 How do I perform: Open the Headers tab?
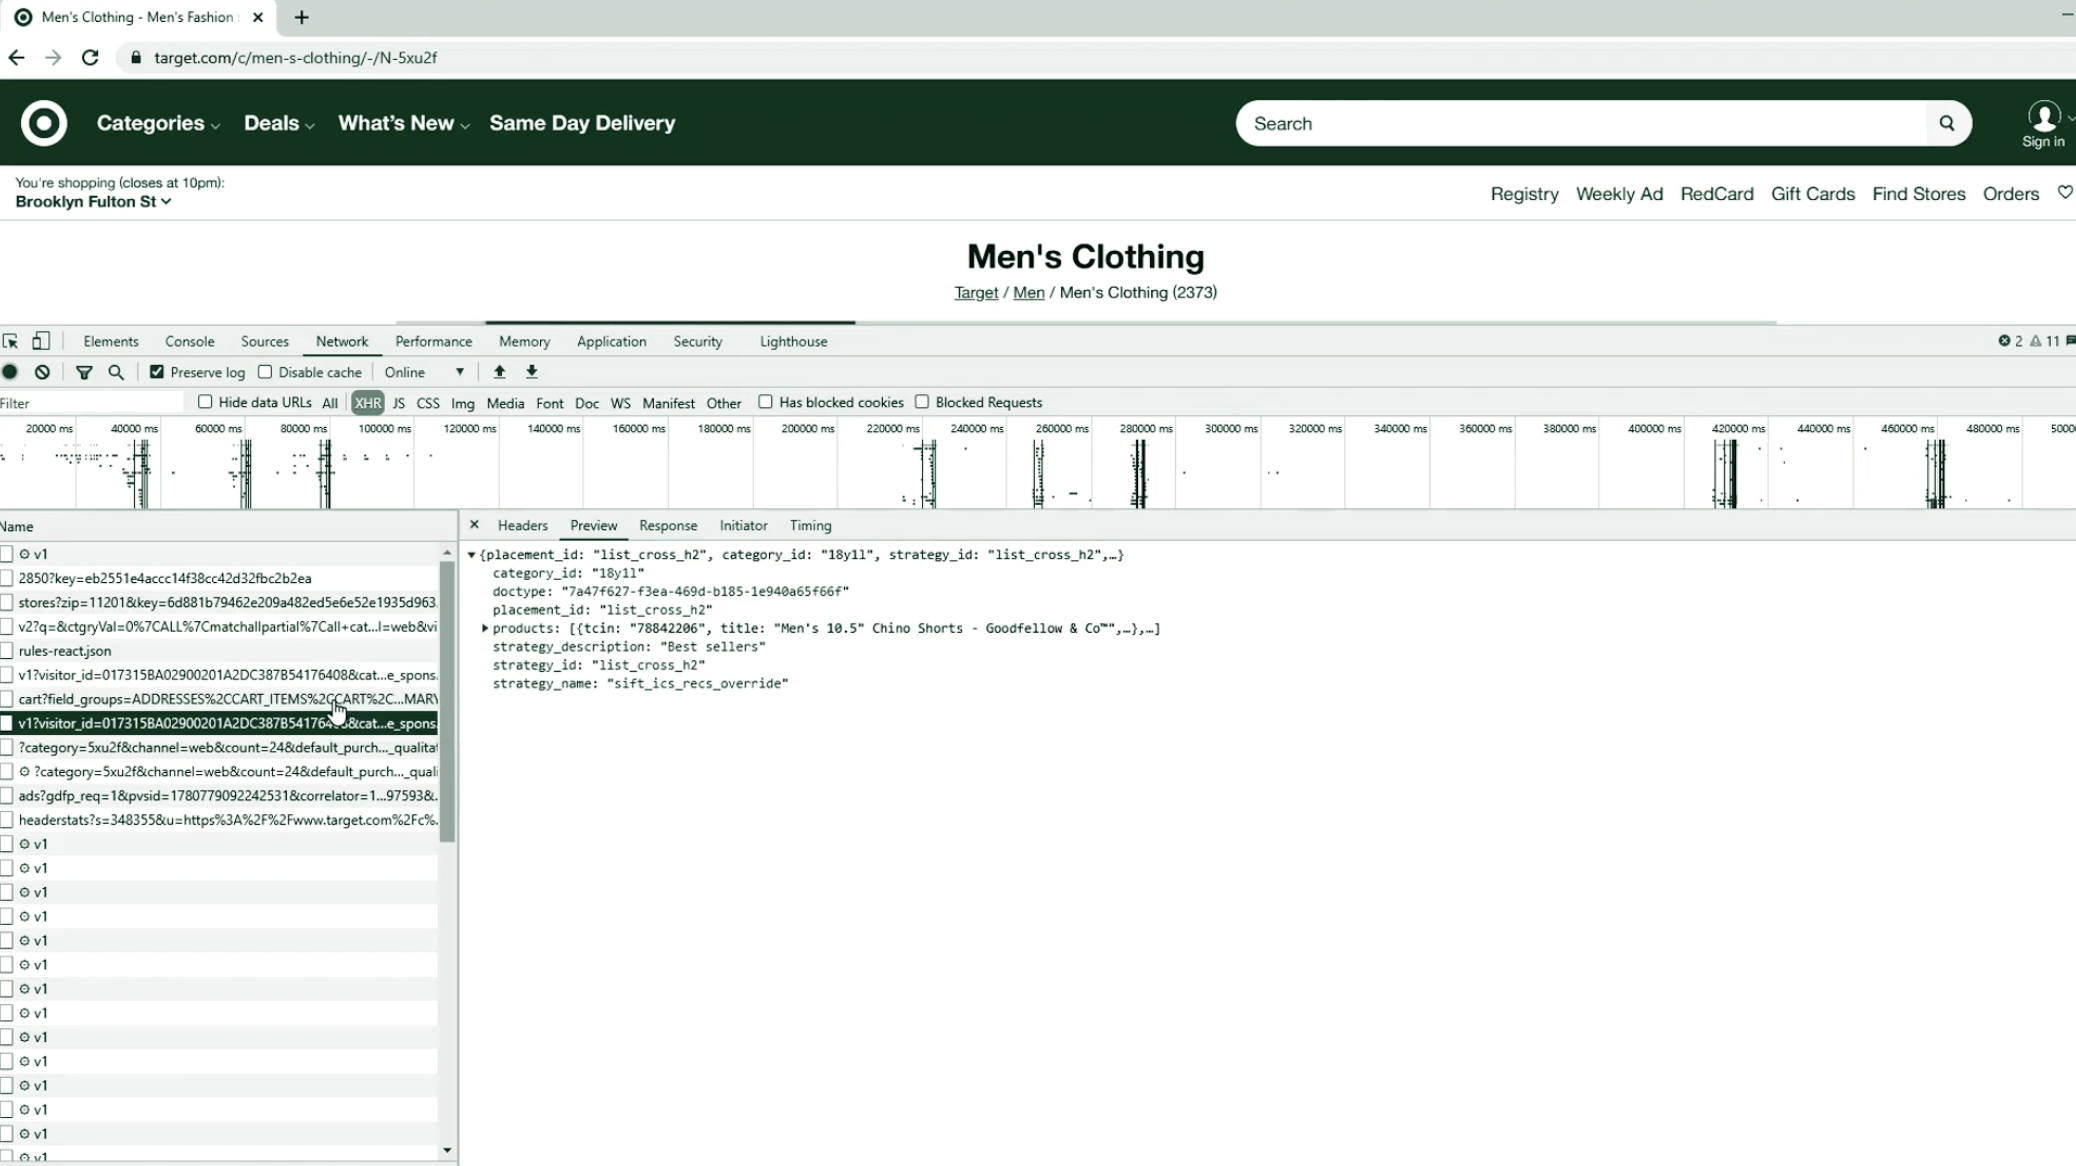coord(523,525)
